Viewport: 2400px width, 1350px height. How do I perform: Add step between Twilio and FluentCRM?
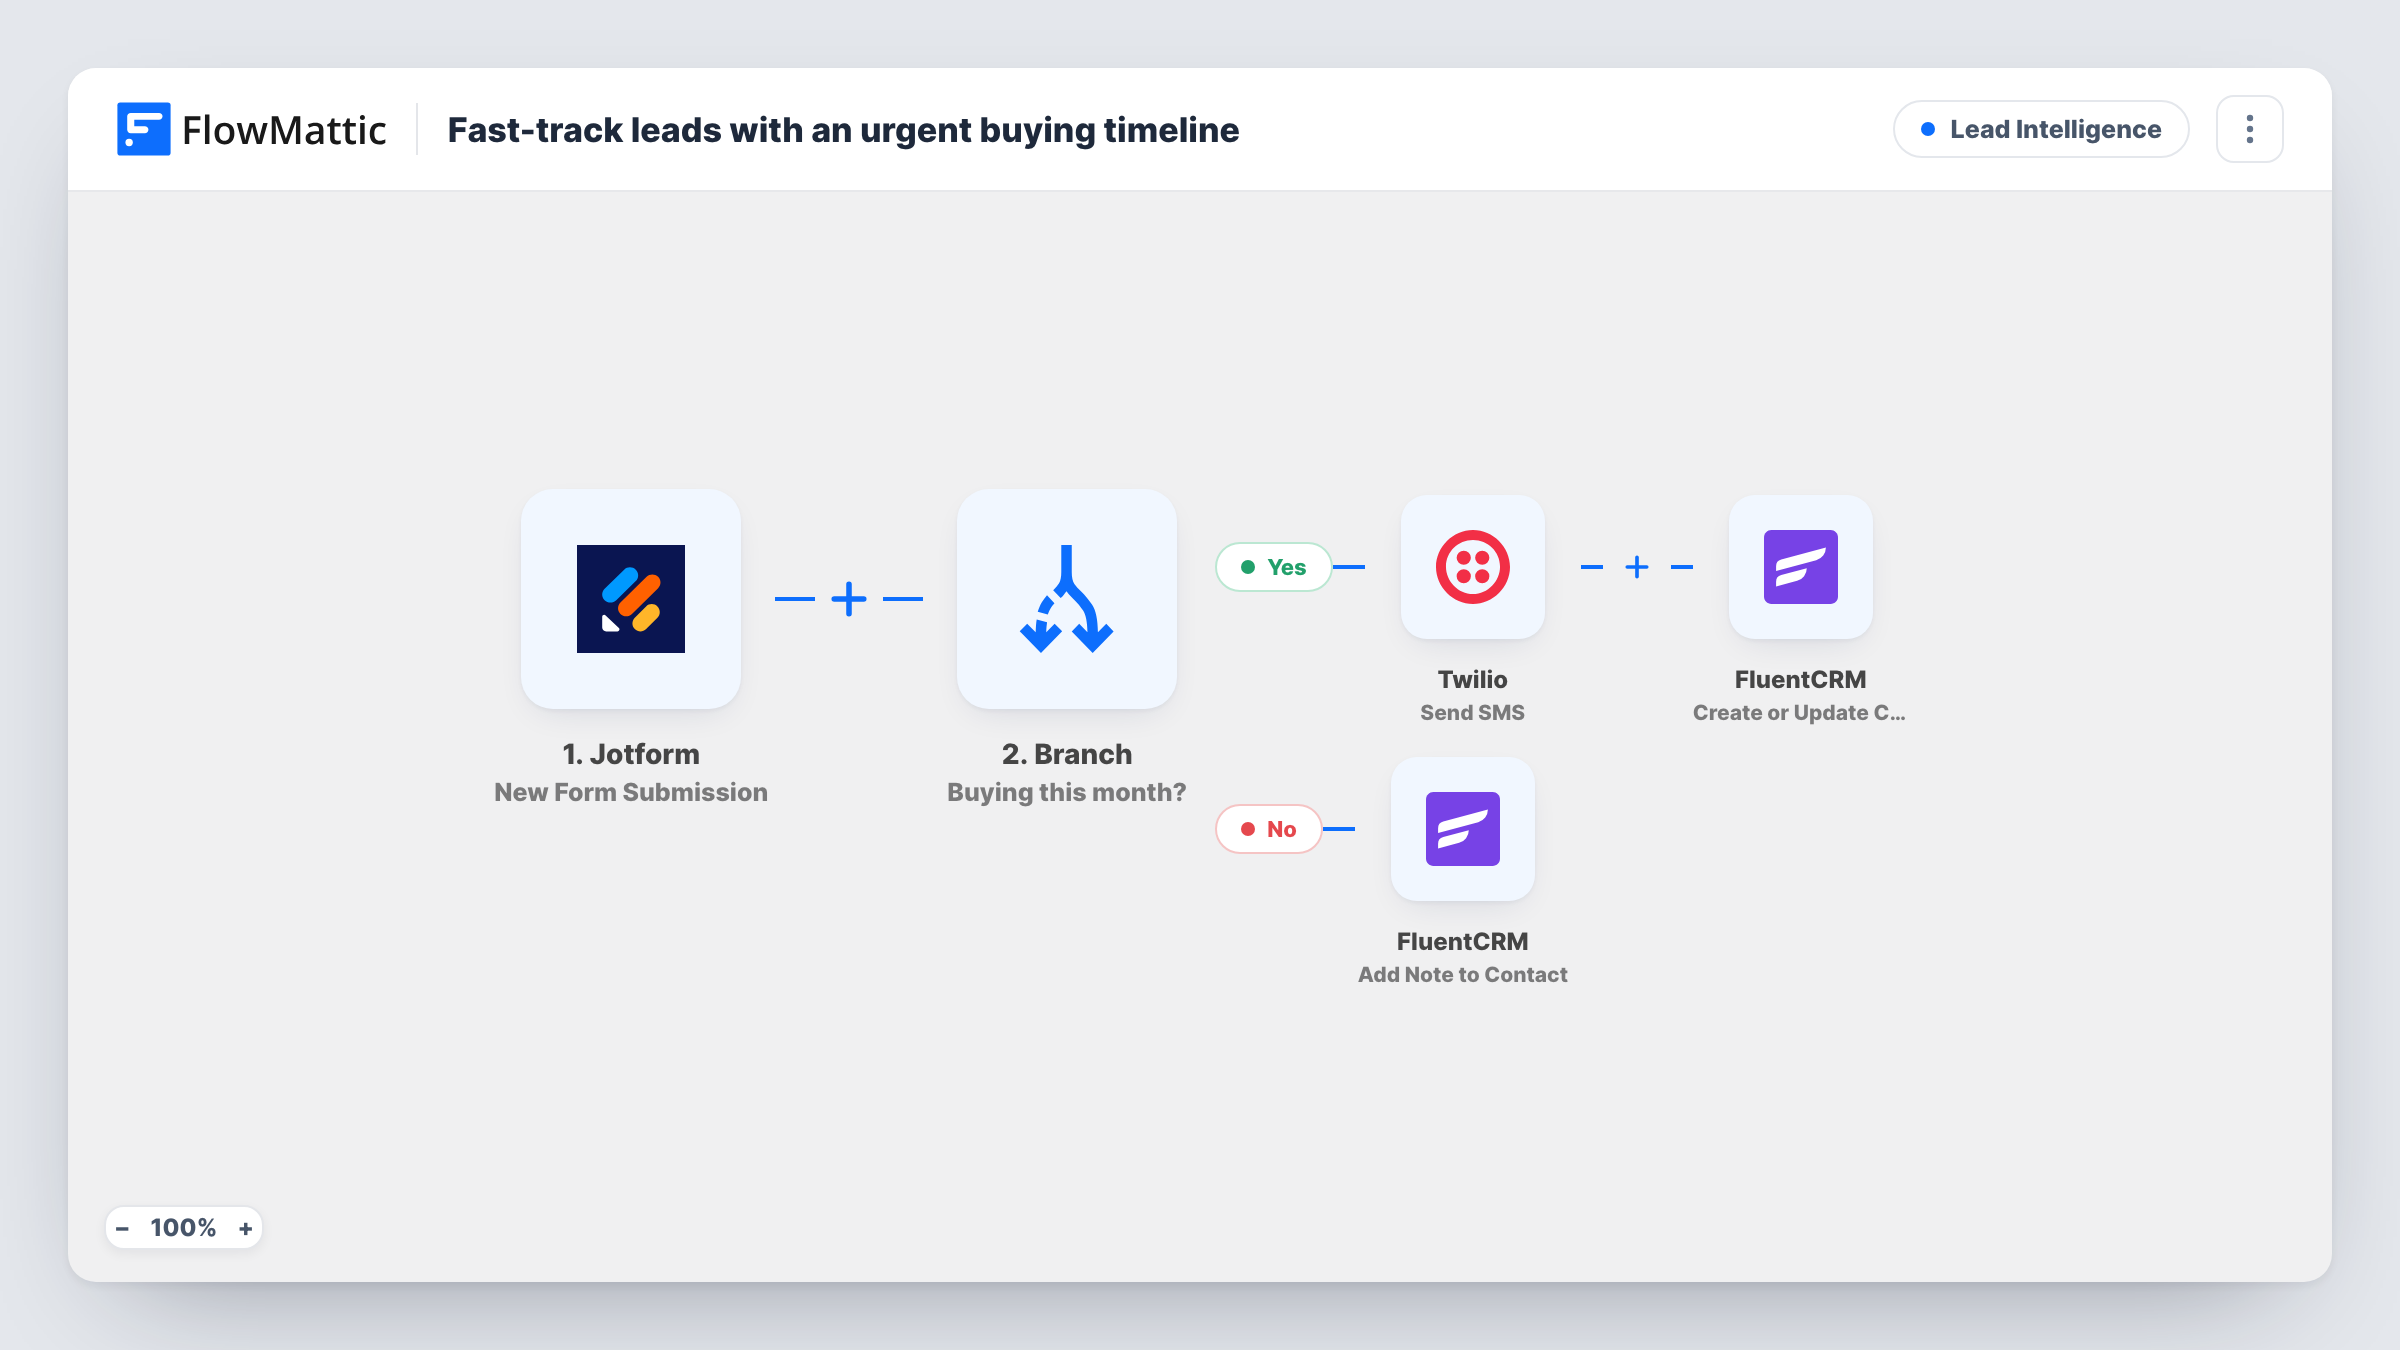click(x=1637, y=567)
